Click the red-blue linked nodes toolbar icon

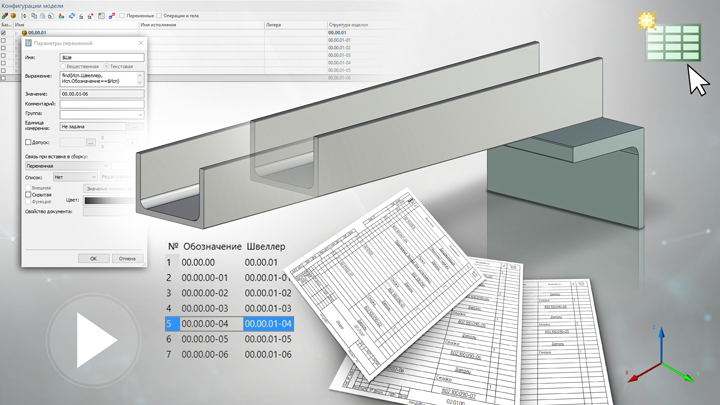pos(112,16)
